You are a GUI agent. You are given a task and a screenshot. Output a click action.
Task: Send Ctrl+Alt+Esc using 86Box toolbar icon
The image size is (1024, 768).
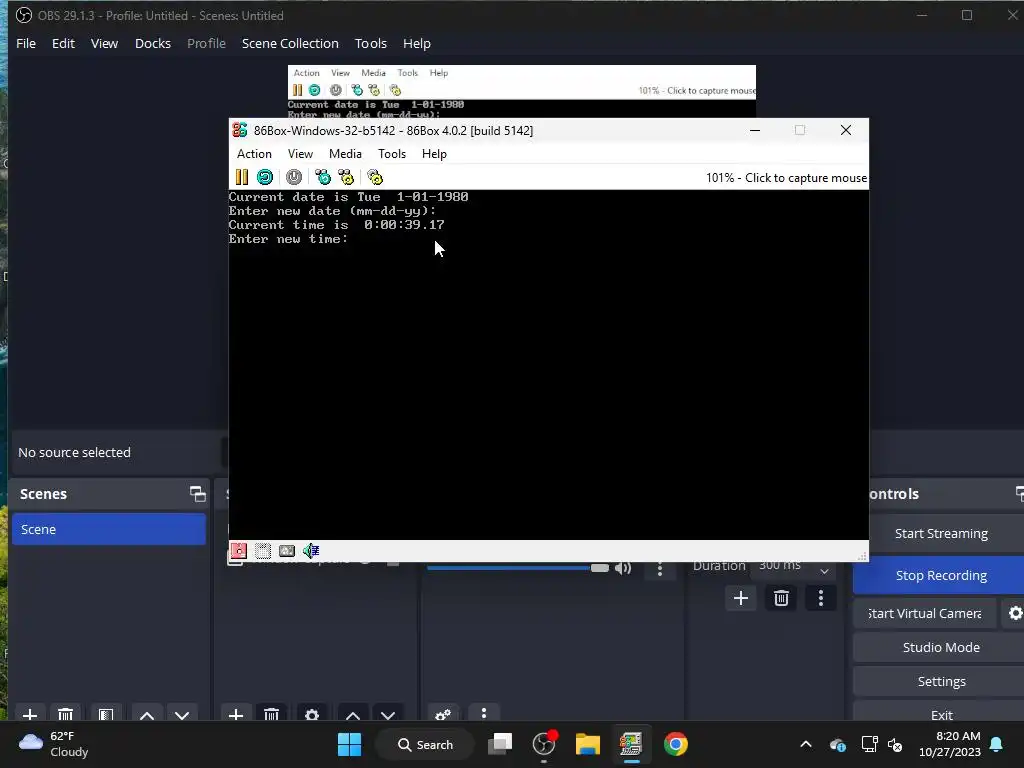click(346, 177)
